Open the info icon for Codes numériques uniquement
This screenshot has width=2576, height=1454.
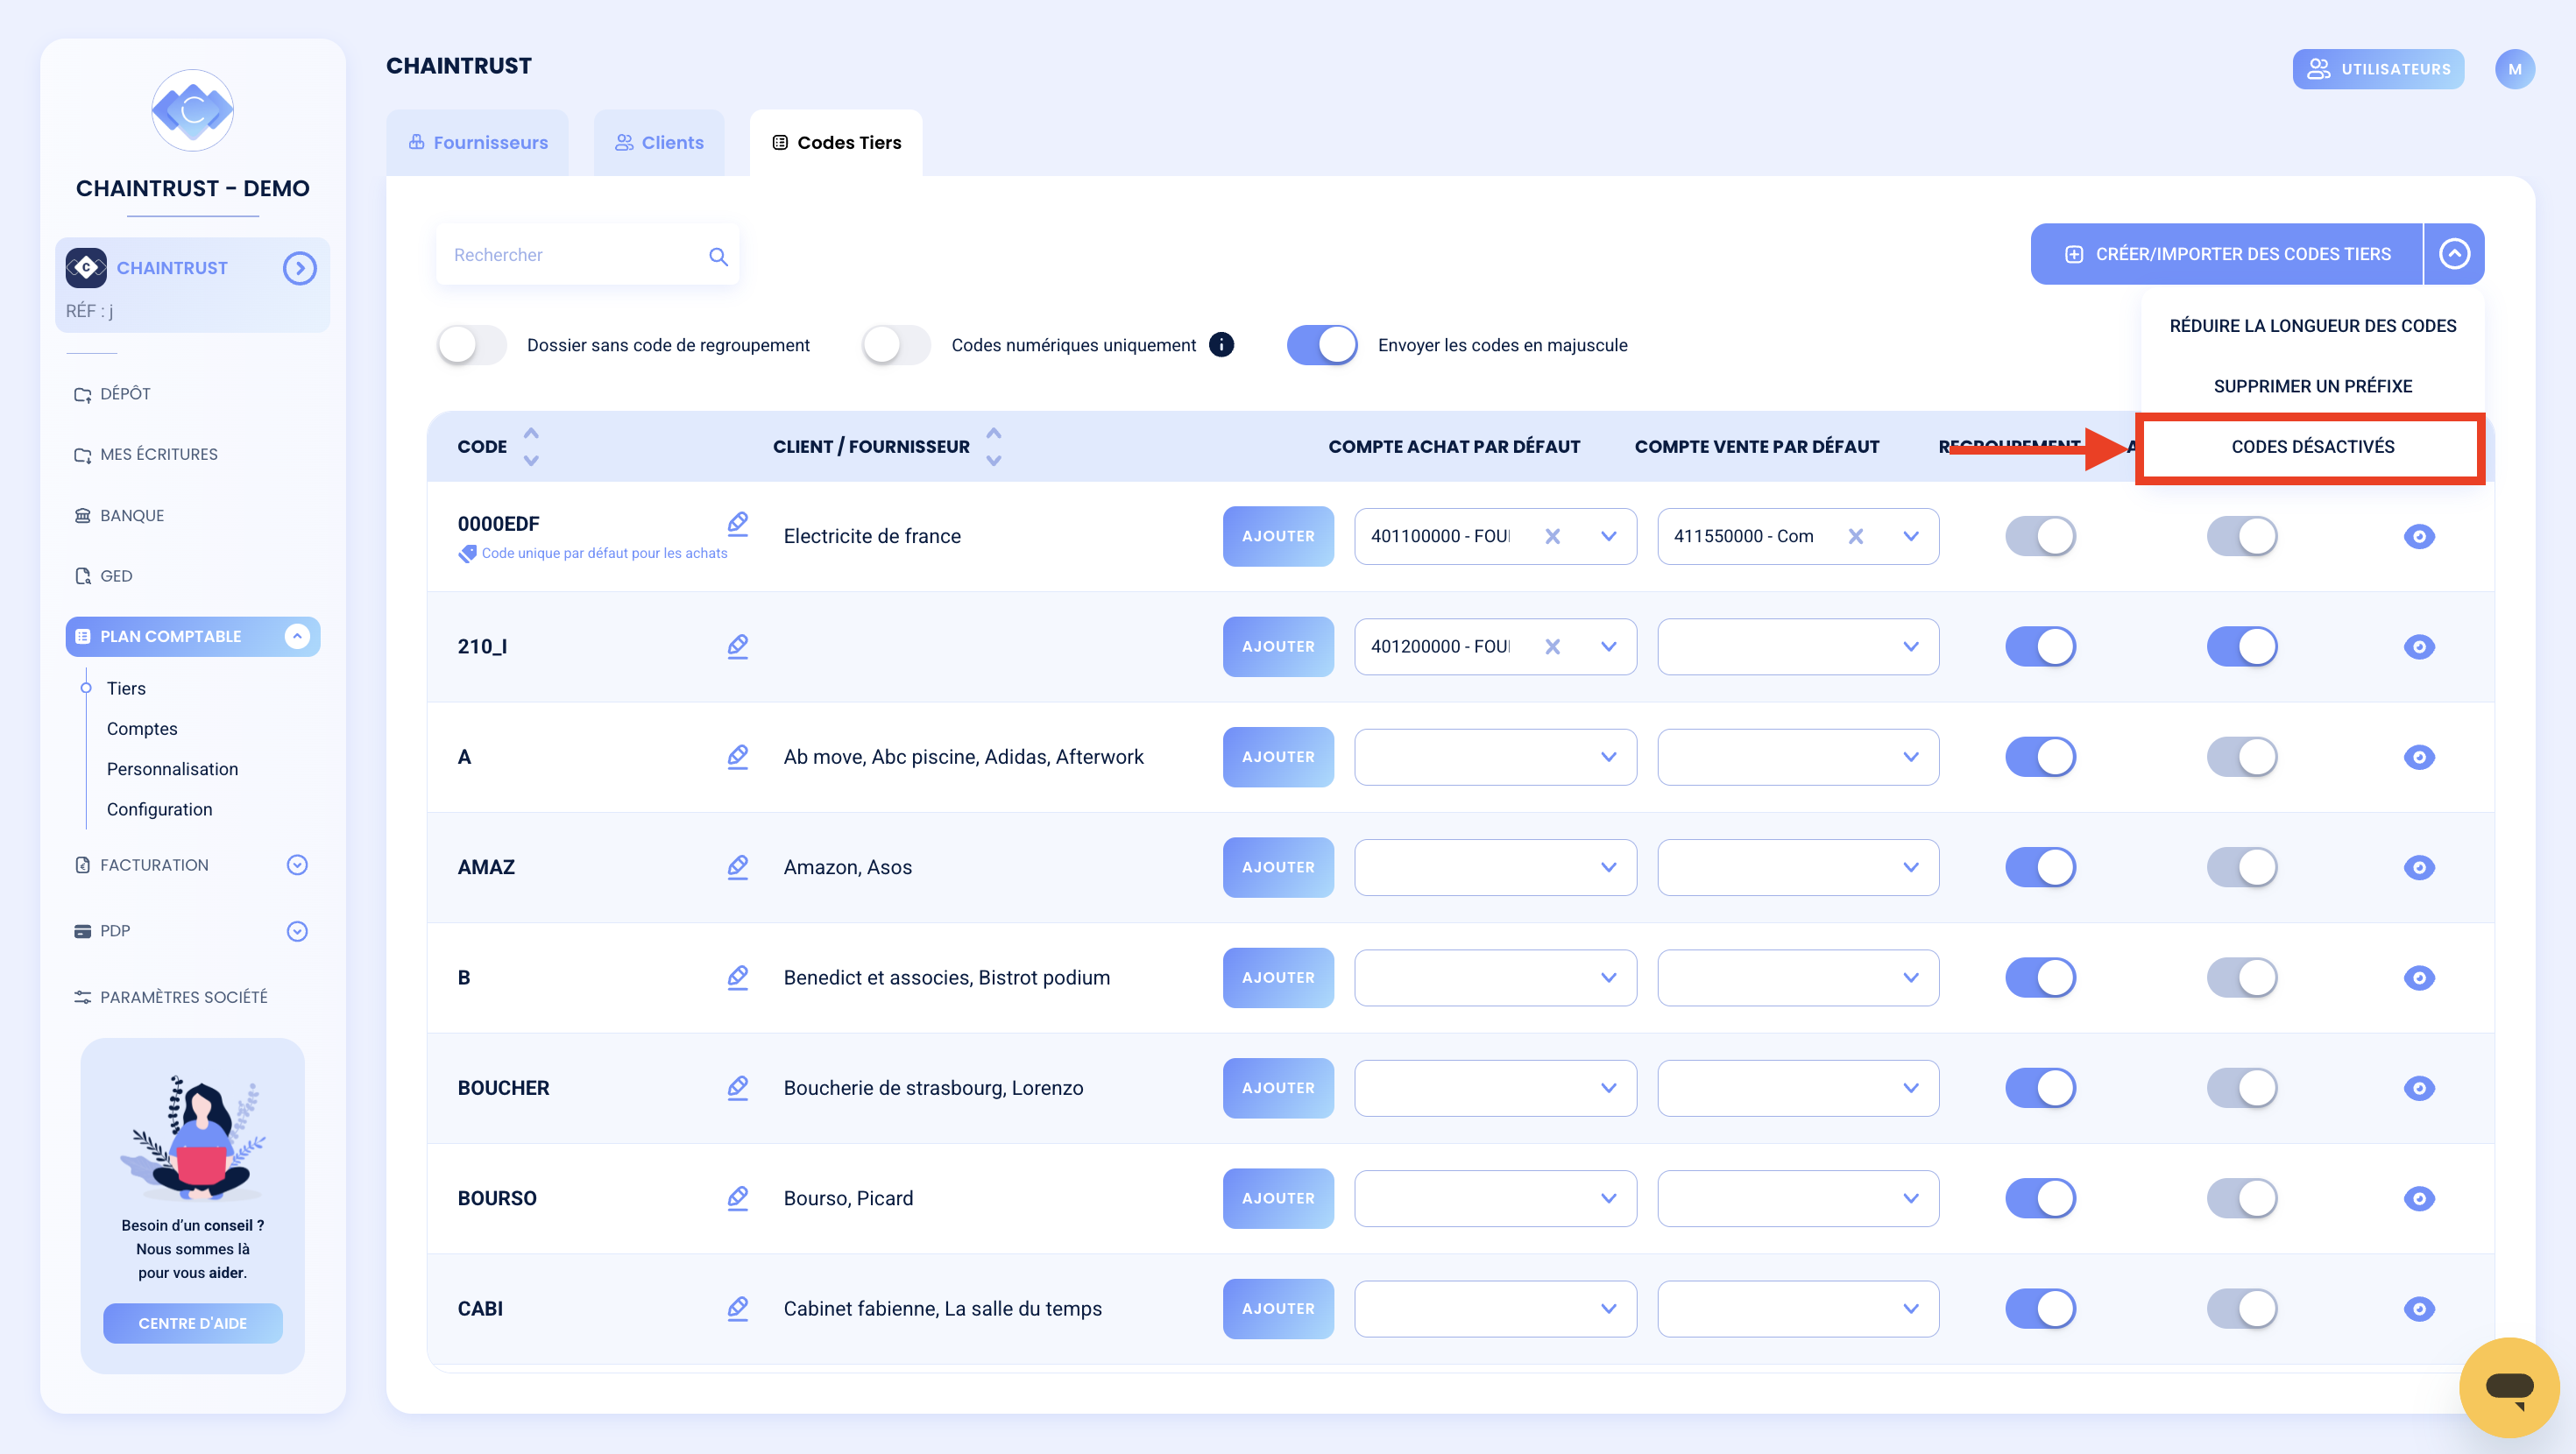1221,344
